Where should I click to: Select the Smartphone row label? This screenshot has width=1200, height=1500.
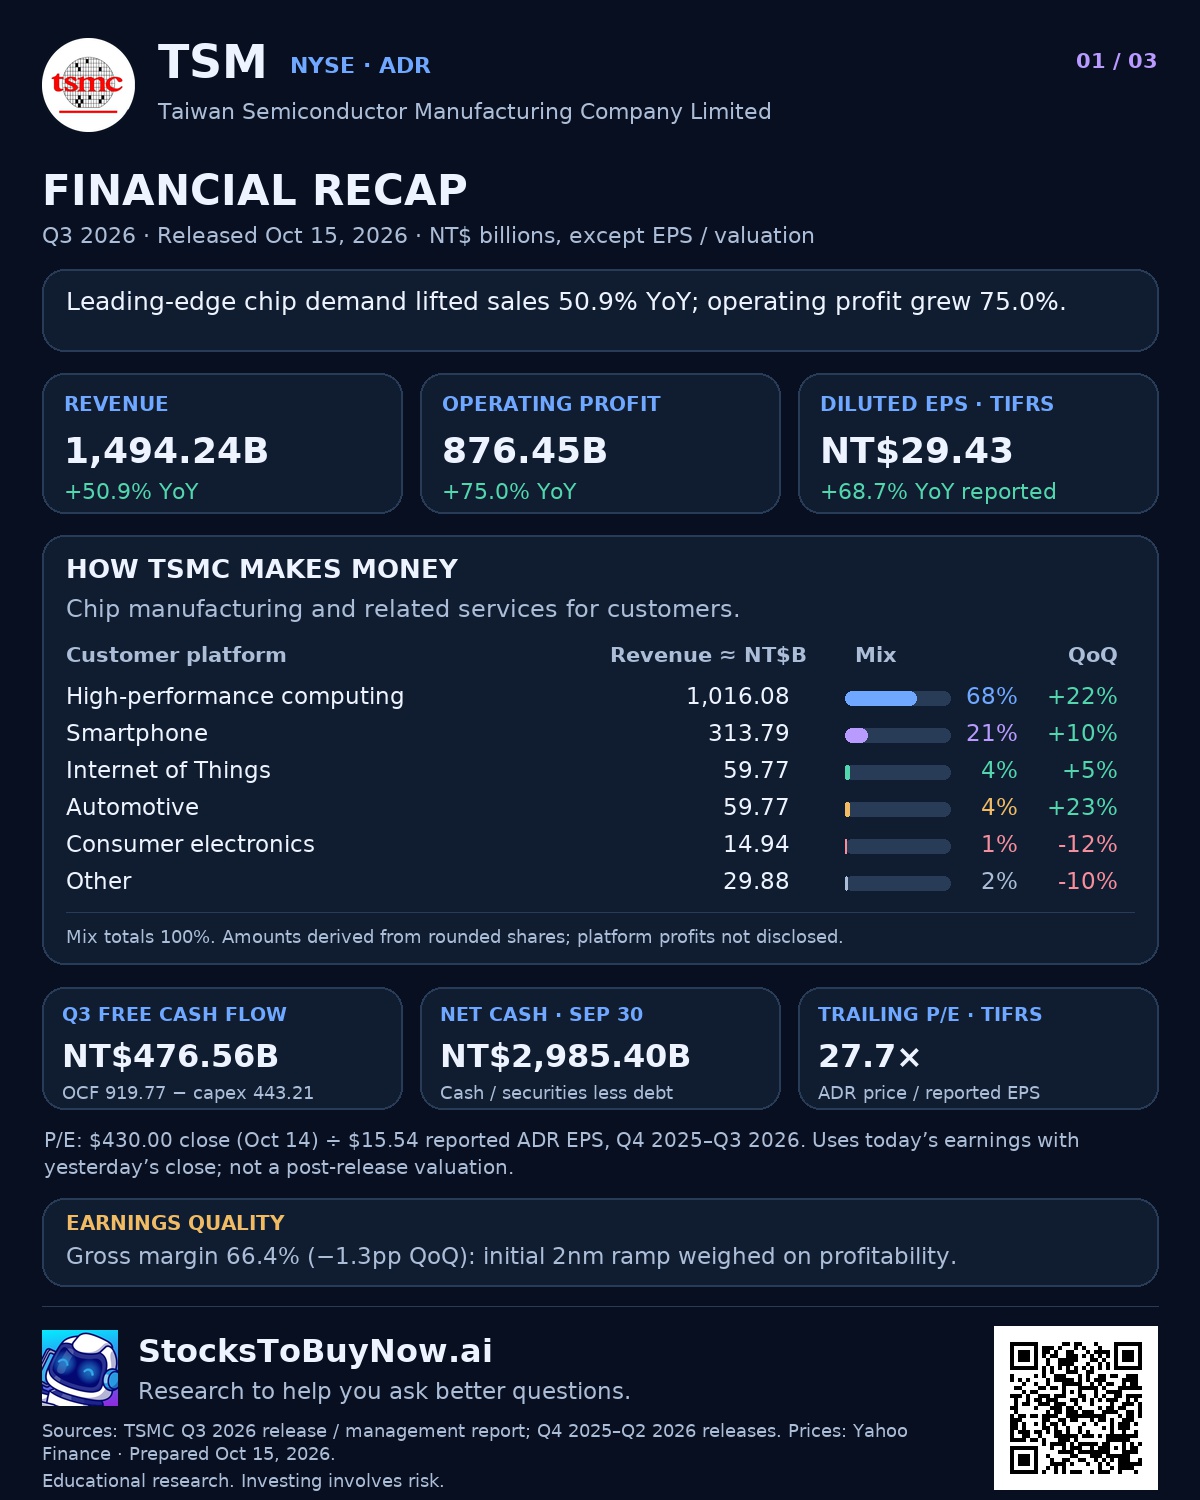pos(137,733)
